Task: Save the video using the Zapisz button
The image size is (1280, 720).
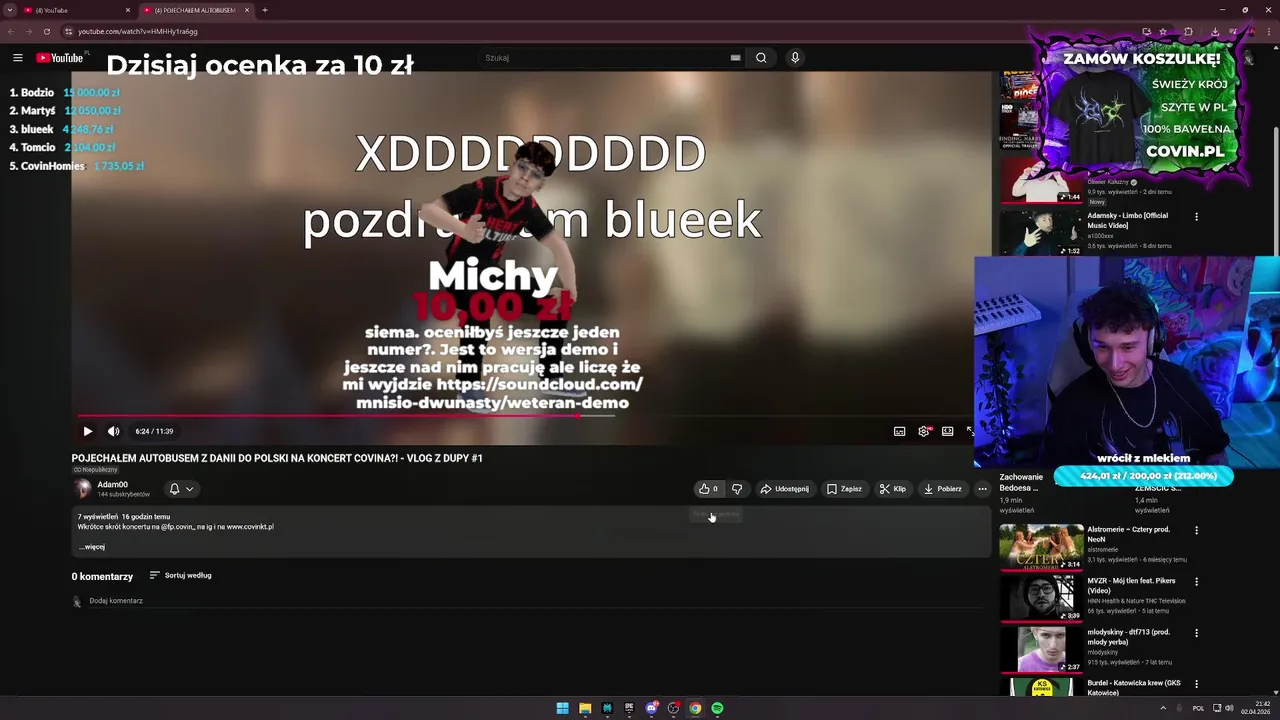Action: coord(844,489)
